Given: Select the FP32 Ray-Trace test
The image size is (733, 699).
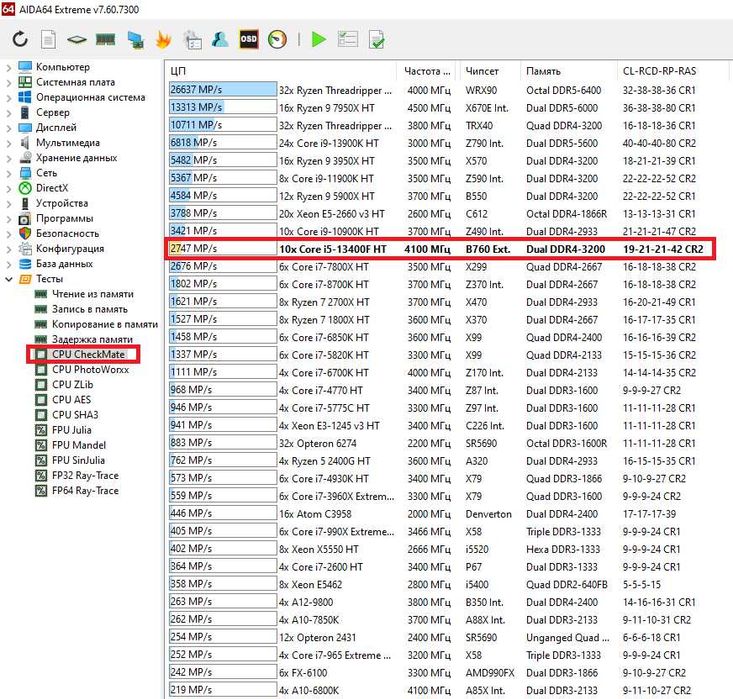Looking at the screenshot, I should point(85,476).
